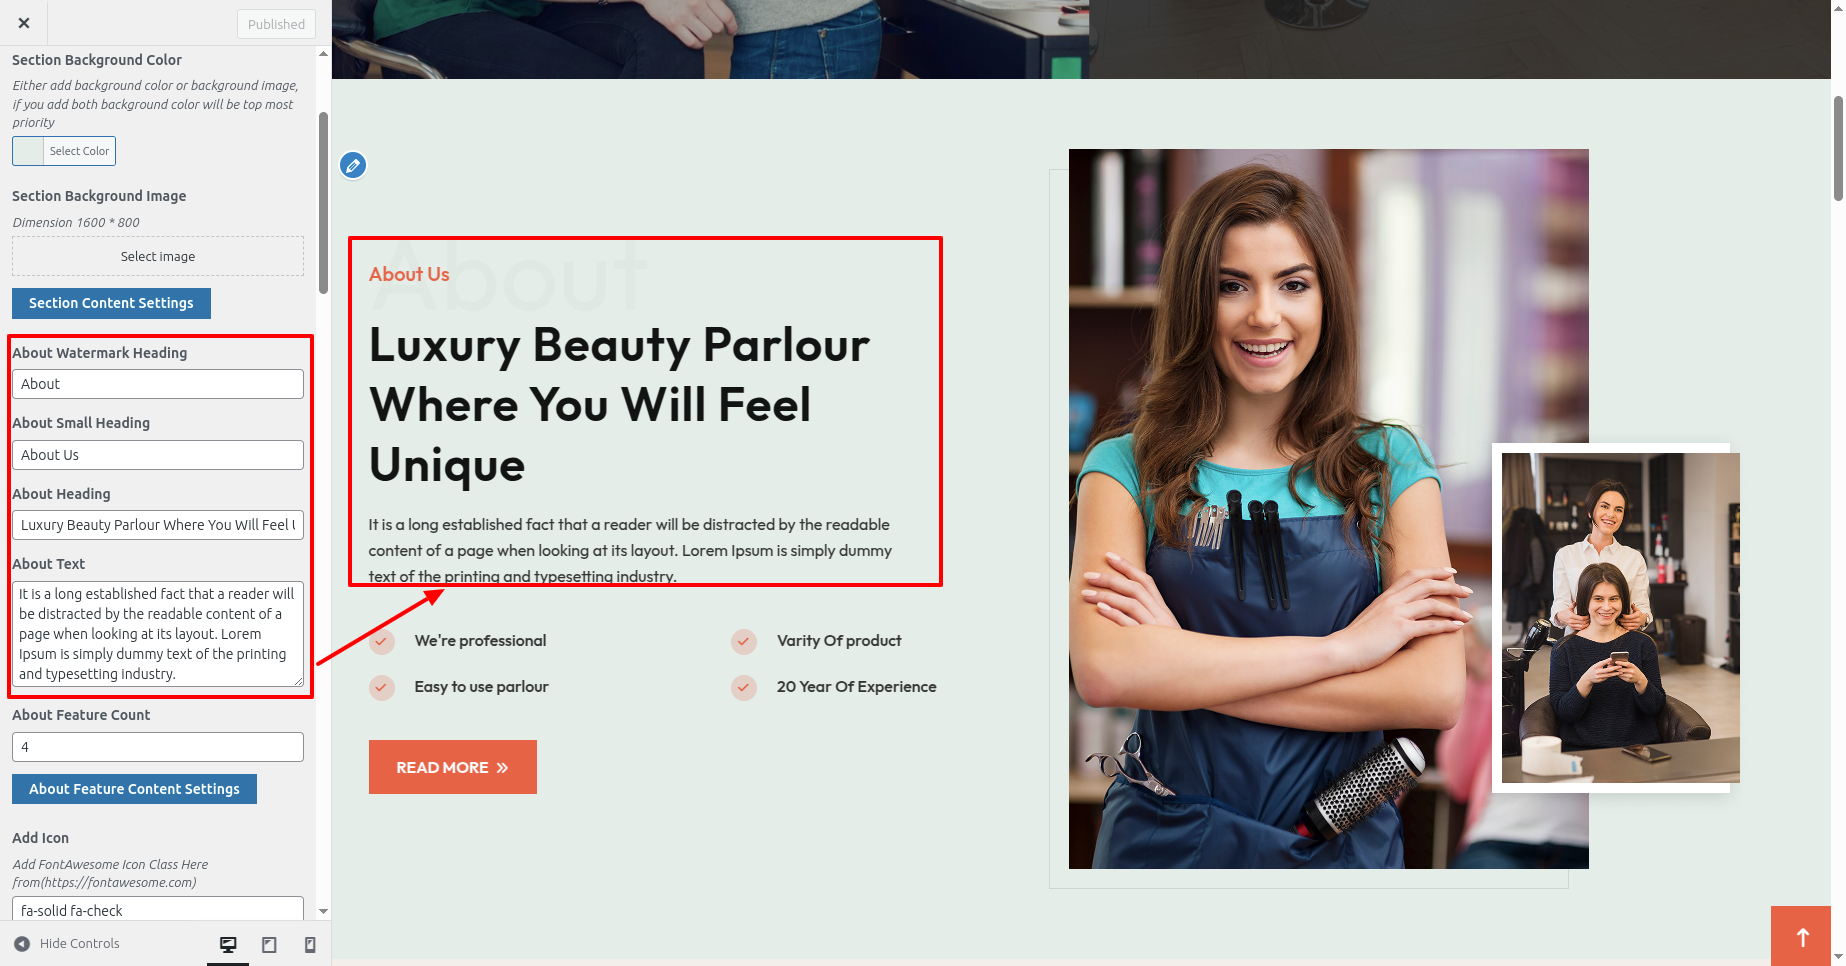This screenshot has width=1846, height=966.
Task: Click the About Watermark Heading input field
Action: [158, 384]
